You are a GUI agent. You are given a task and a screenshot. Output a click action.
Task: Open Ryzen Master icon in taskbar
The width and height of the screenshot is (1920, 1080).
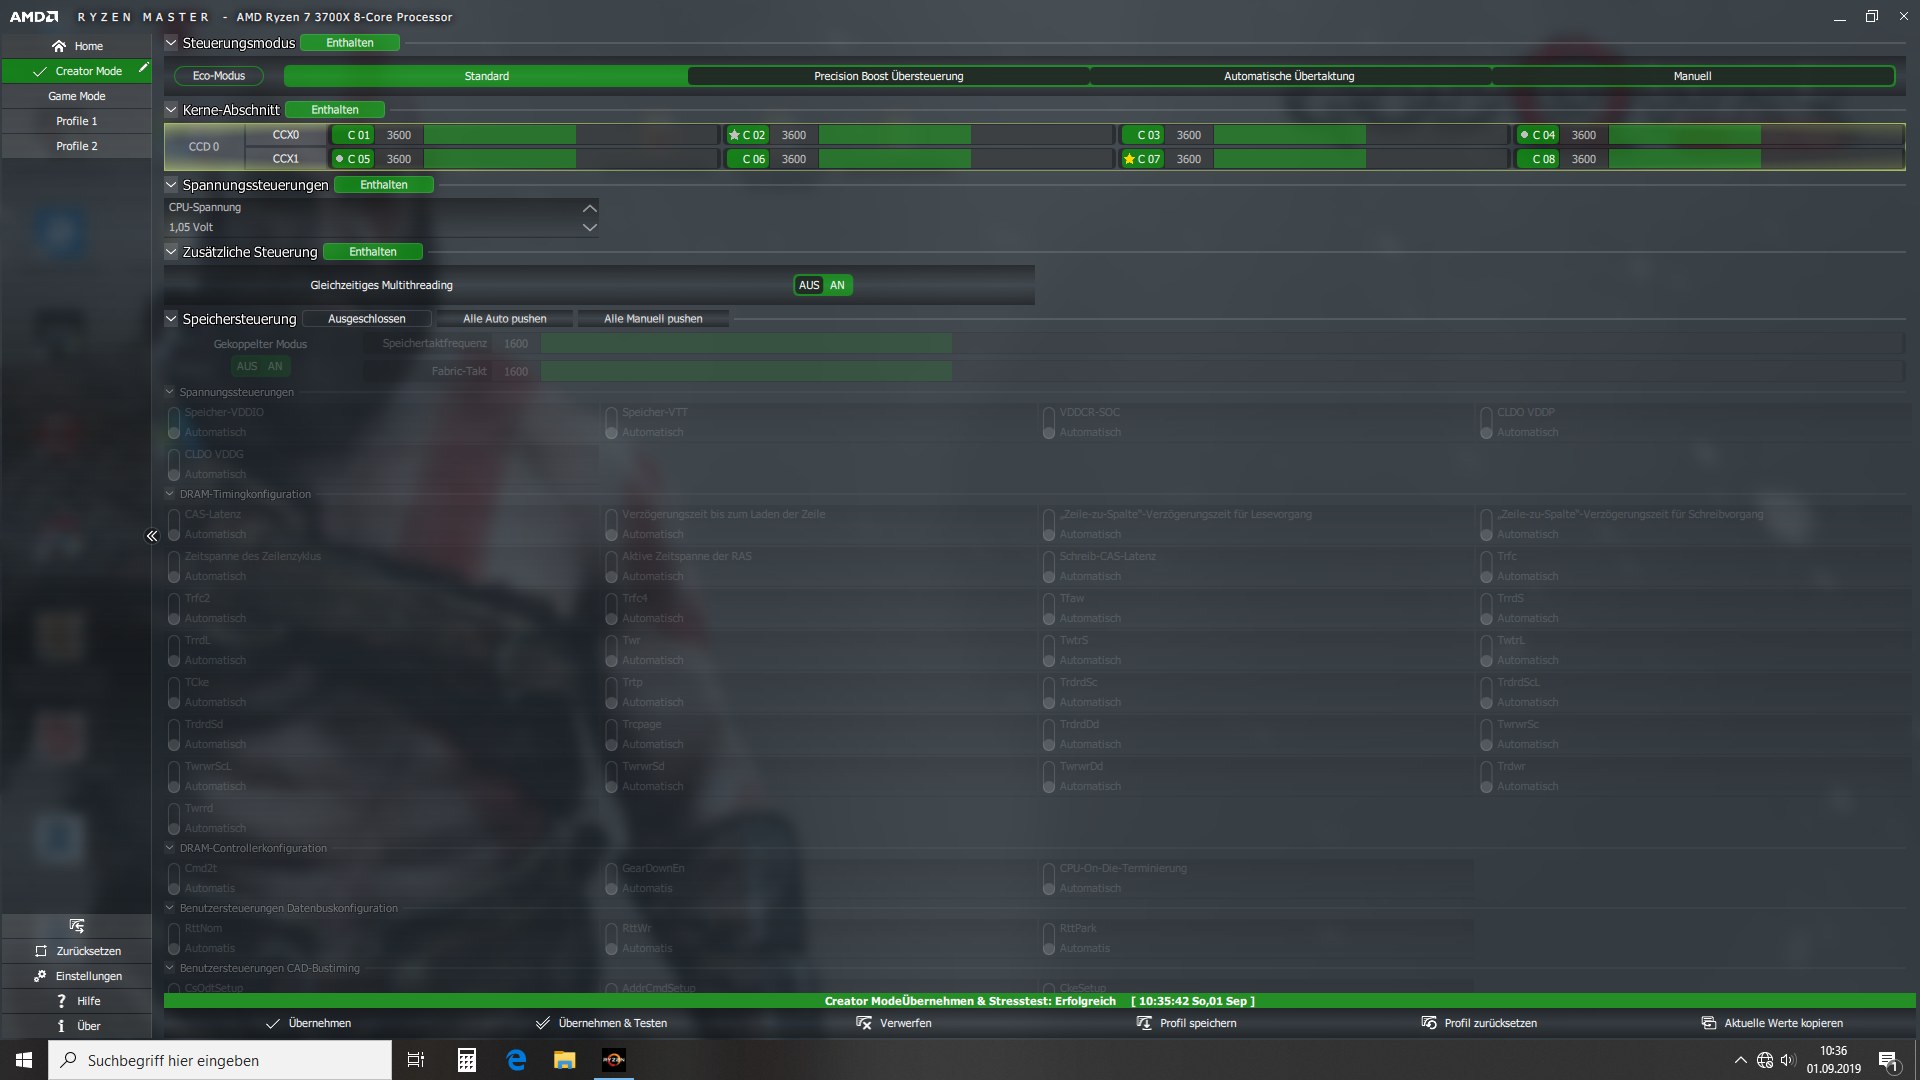[614, 1060]
